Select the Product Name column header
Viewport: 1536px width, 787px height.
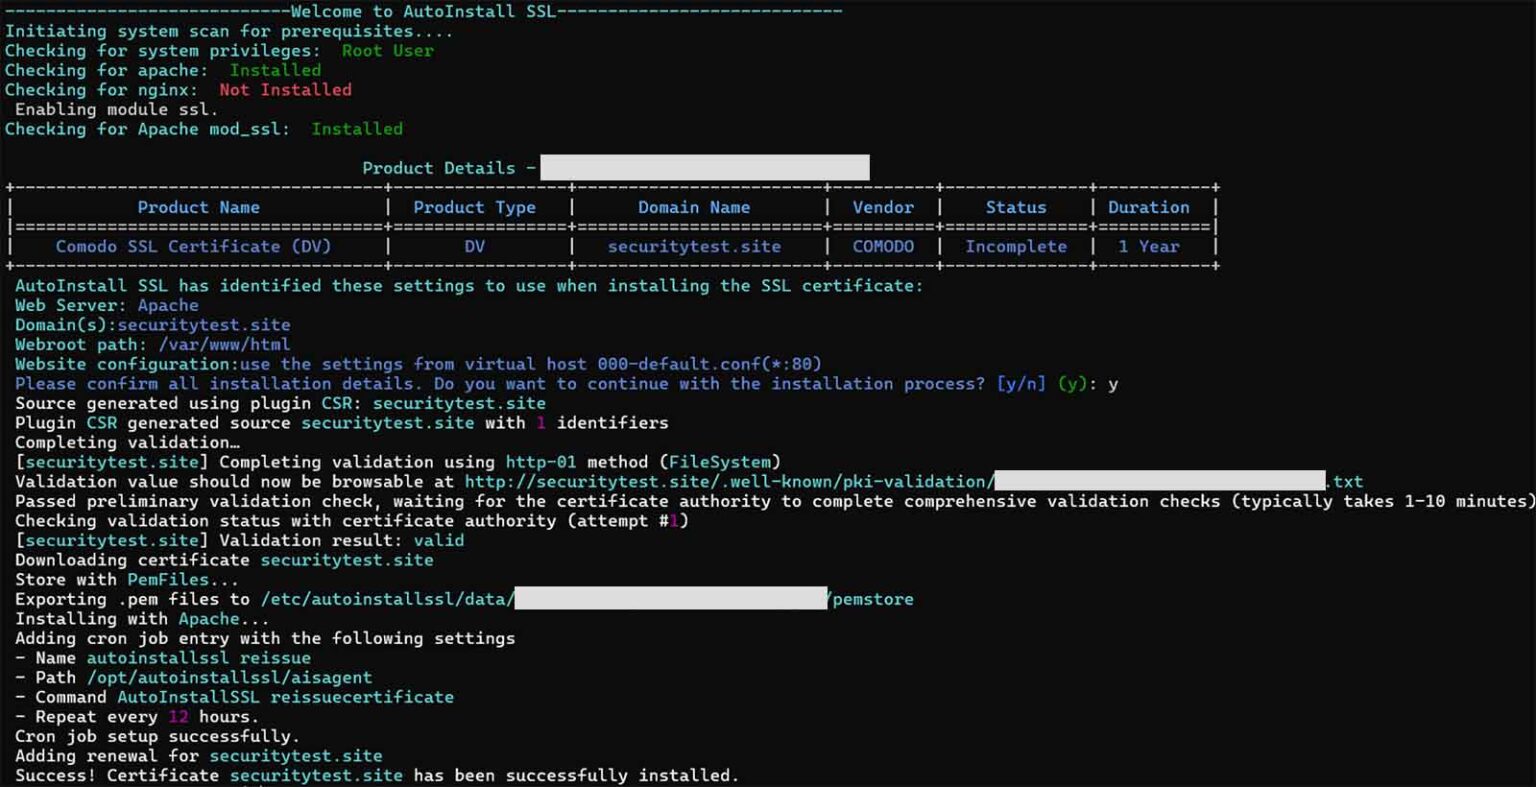click(x=198, y=207)
